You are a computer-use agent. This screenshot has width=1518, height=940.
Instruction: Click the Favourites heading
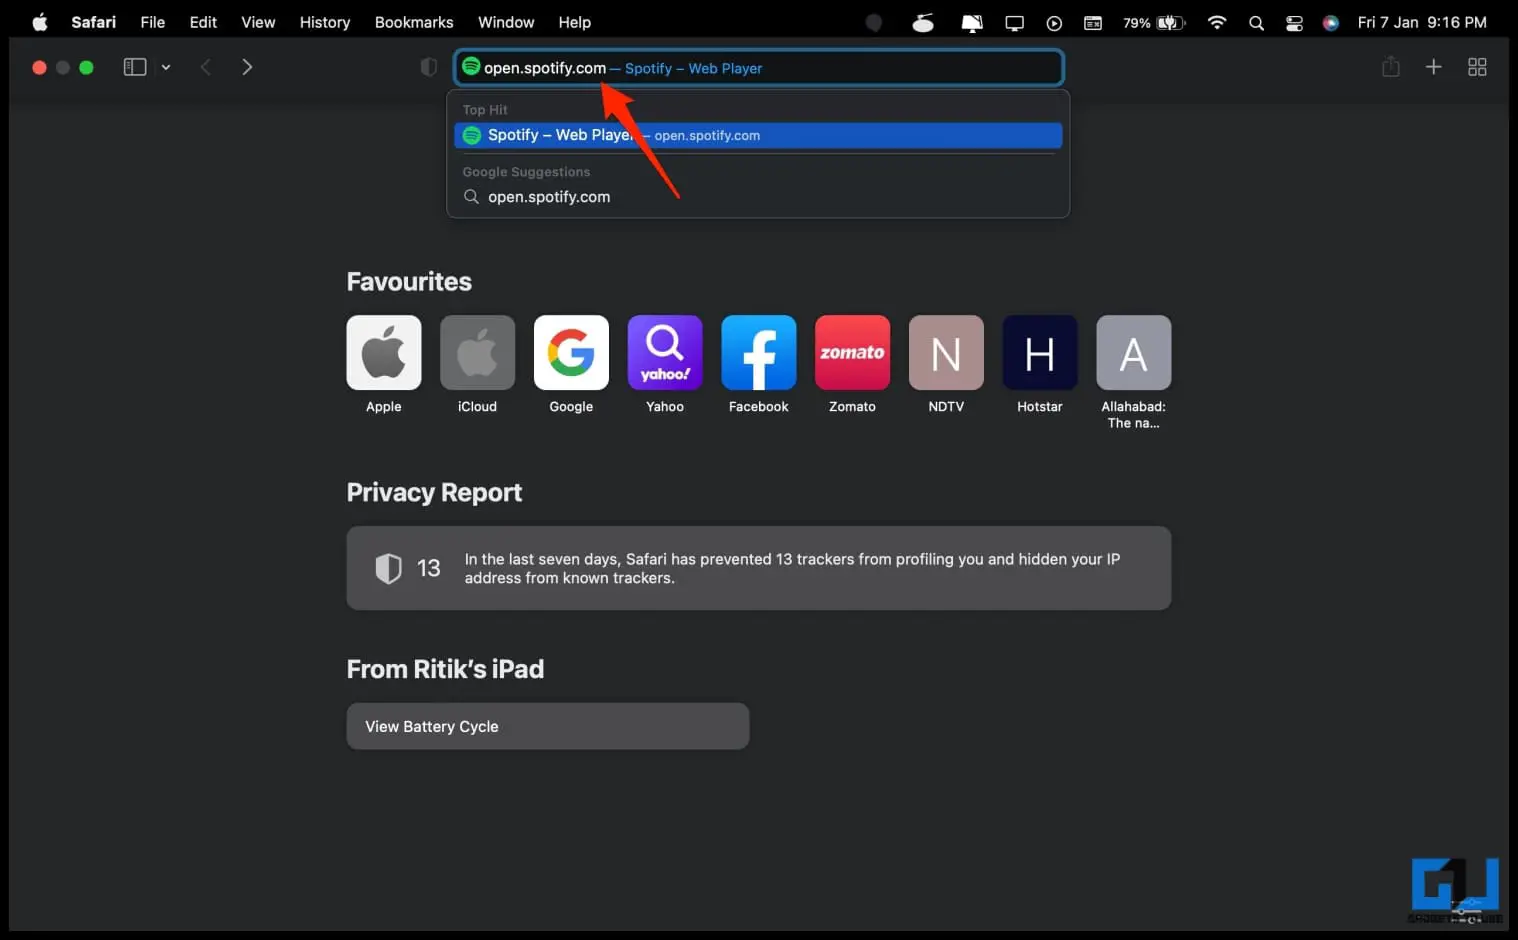pos(409,281)
